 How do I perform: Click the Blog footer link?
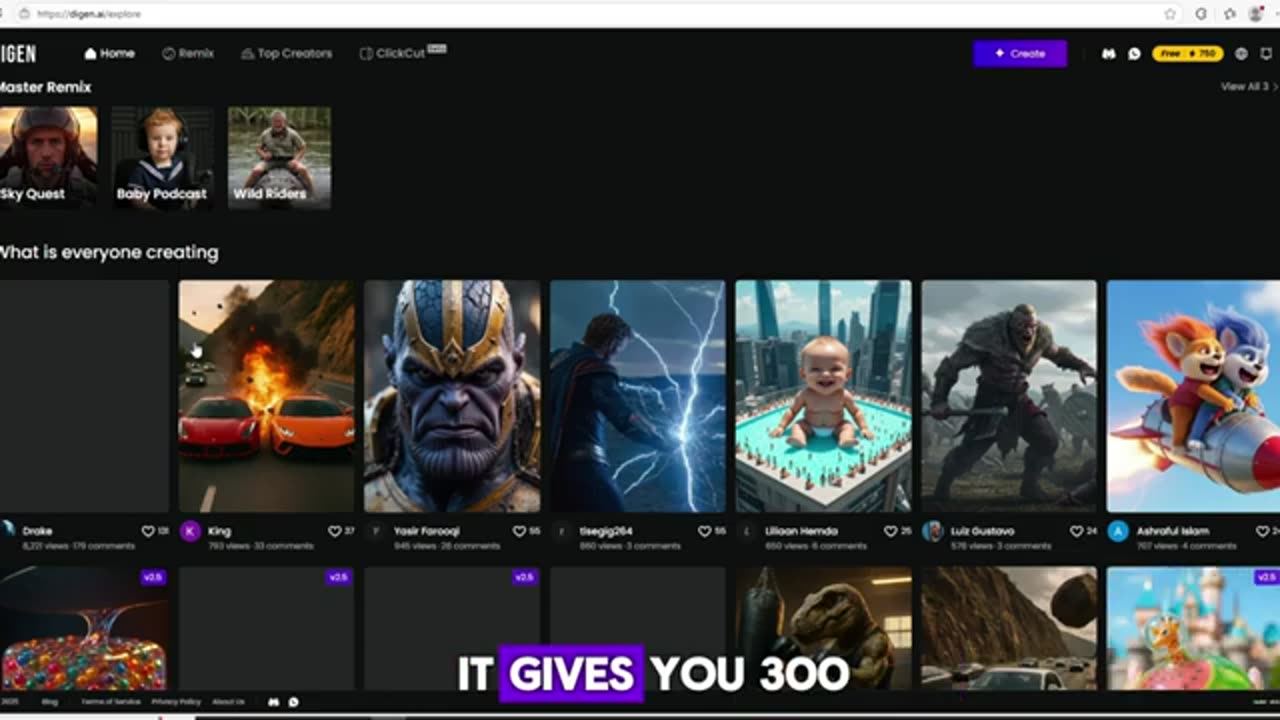pyautogui.click(x=50, y=702)
